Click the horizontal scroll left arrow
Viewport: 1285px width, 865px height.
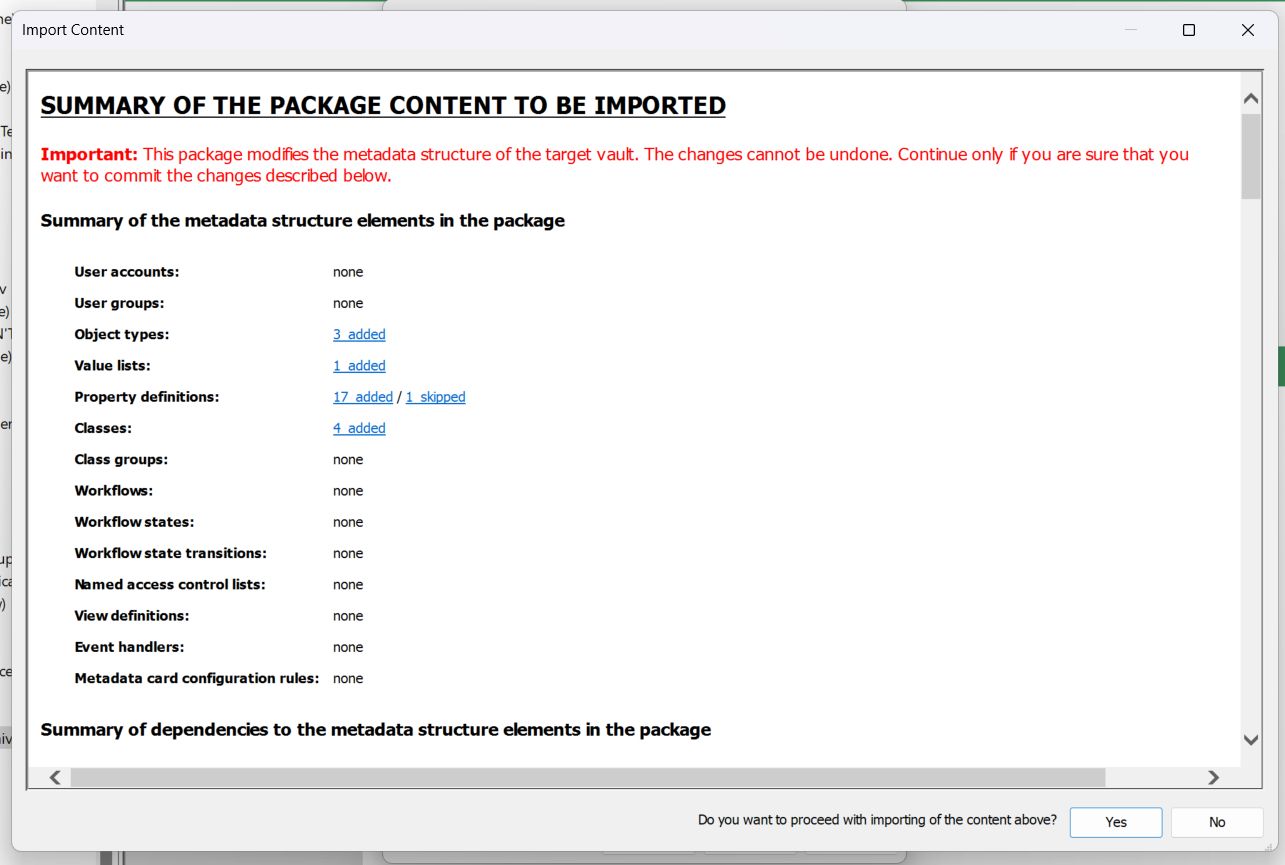click(x=55, y=777)
